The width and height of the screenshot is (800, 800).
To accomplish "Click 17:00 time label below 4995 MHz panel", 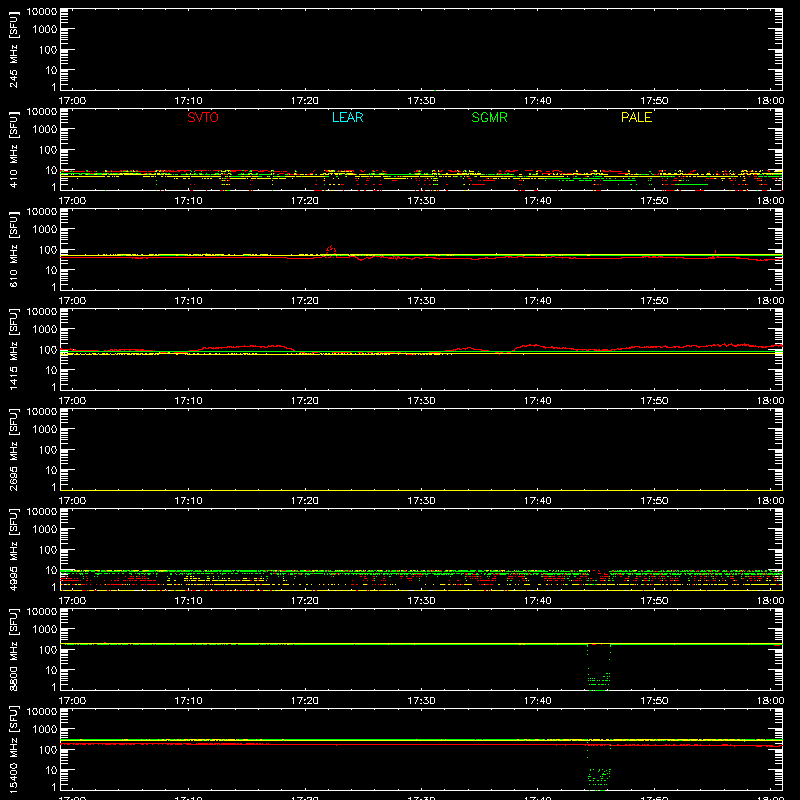I will coord(72,601).
